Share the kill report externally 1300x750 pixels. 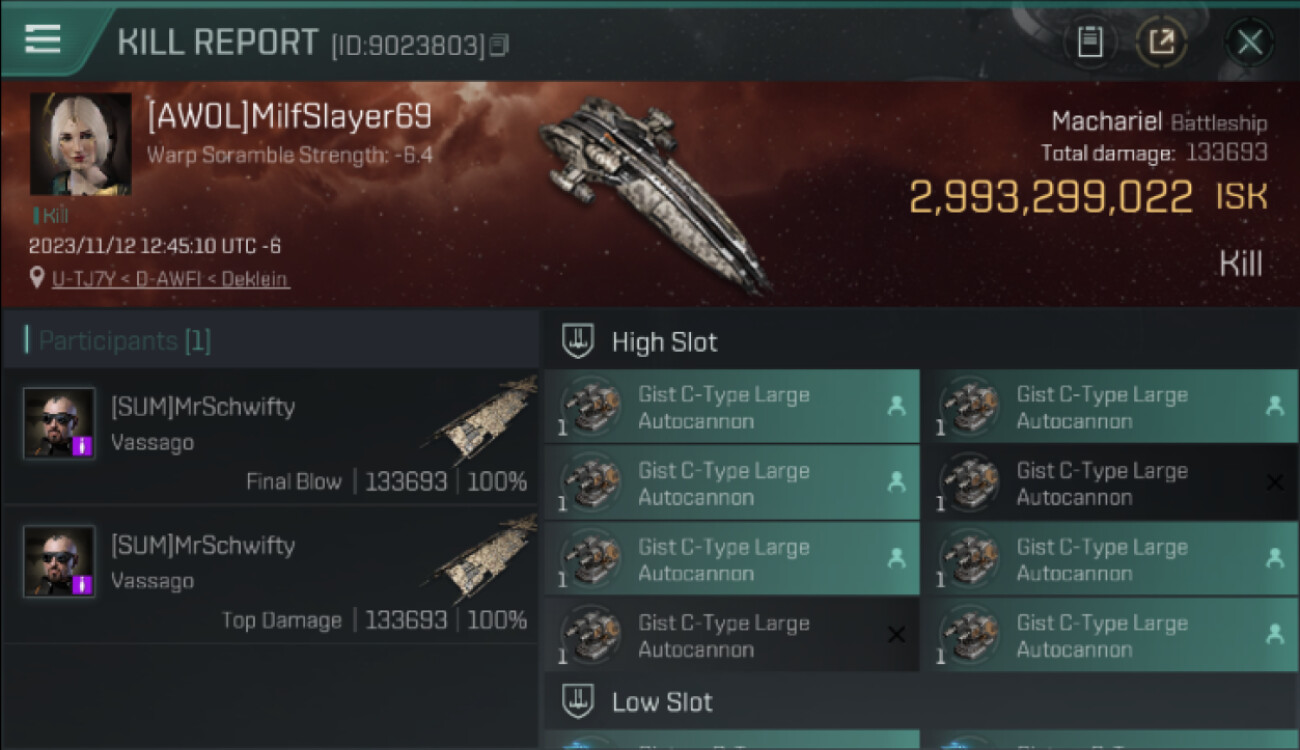tap(1161, 42)
